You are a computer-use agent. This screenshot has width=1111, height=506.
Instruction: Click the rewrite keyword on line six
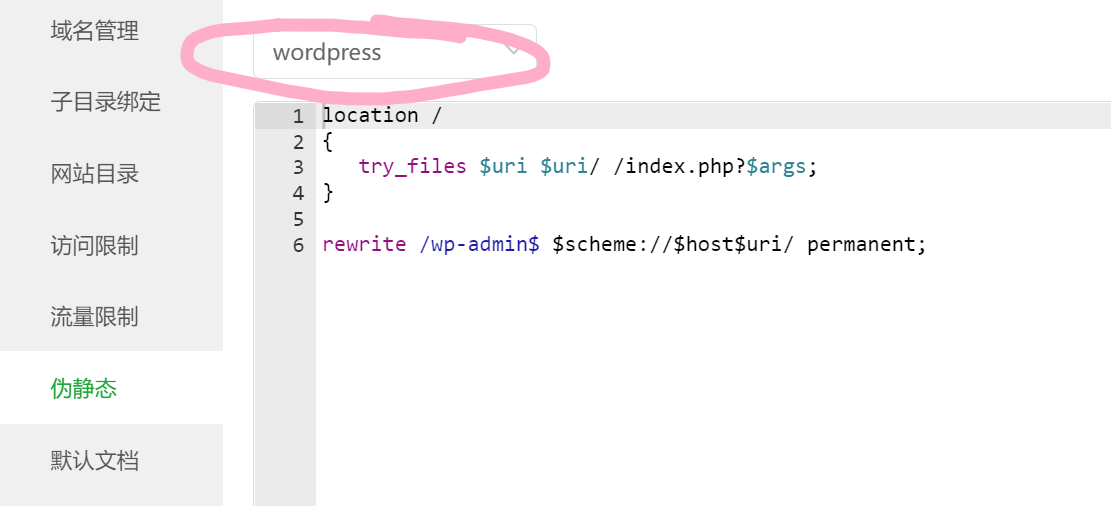click(364, 245)
